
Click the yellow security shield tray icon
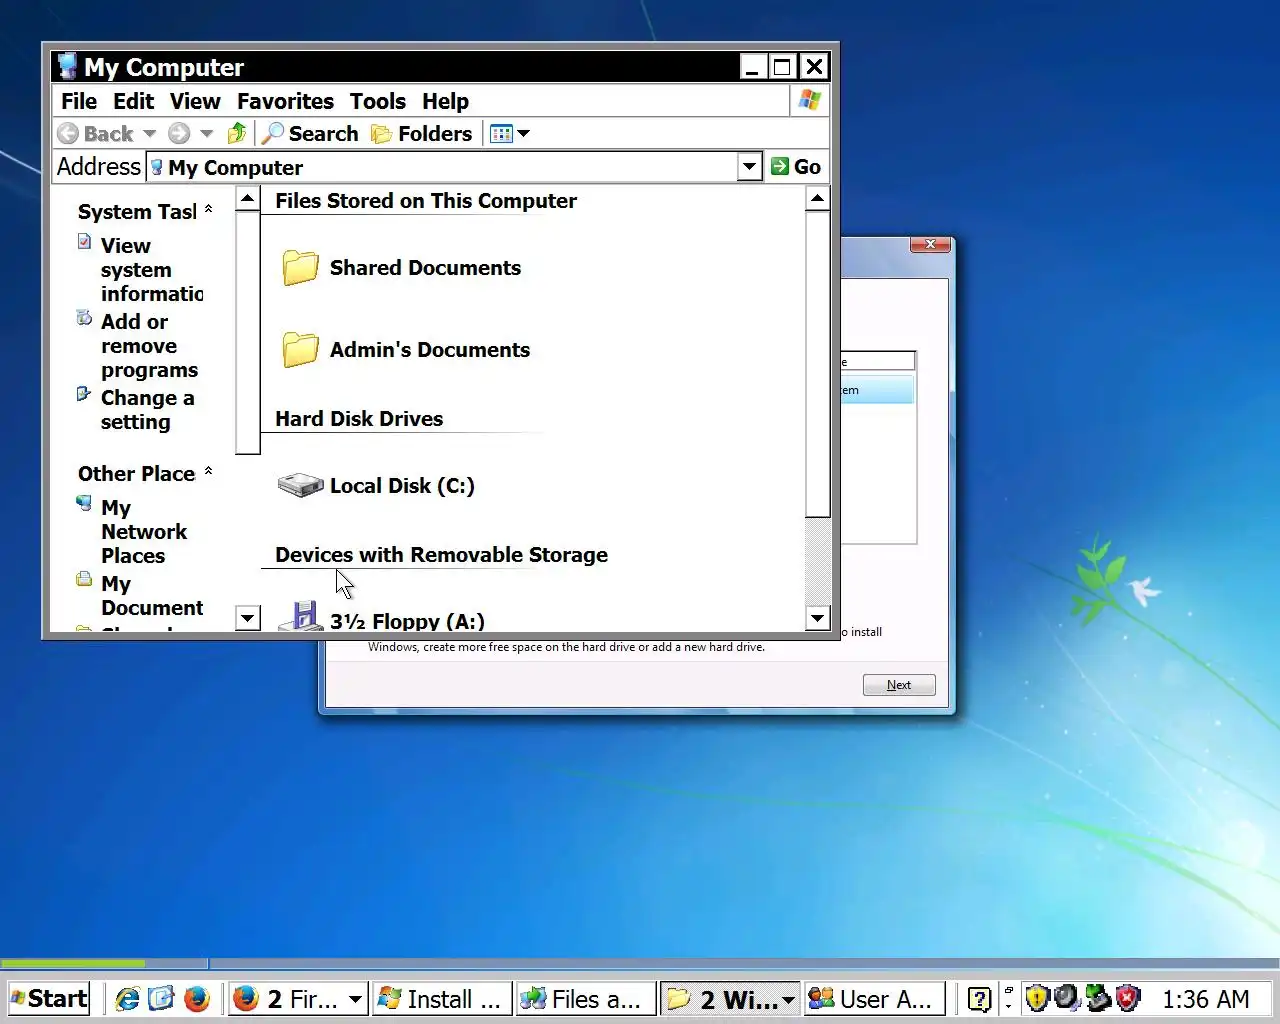pos(1037,998)
